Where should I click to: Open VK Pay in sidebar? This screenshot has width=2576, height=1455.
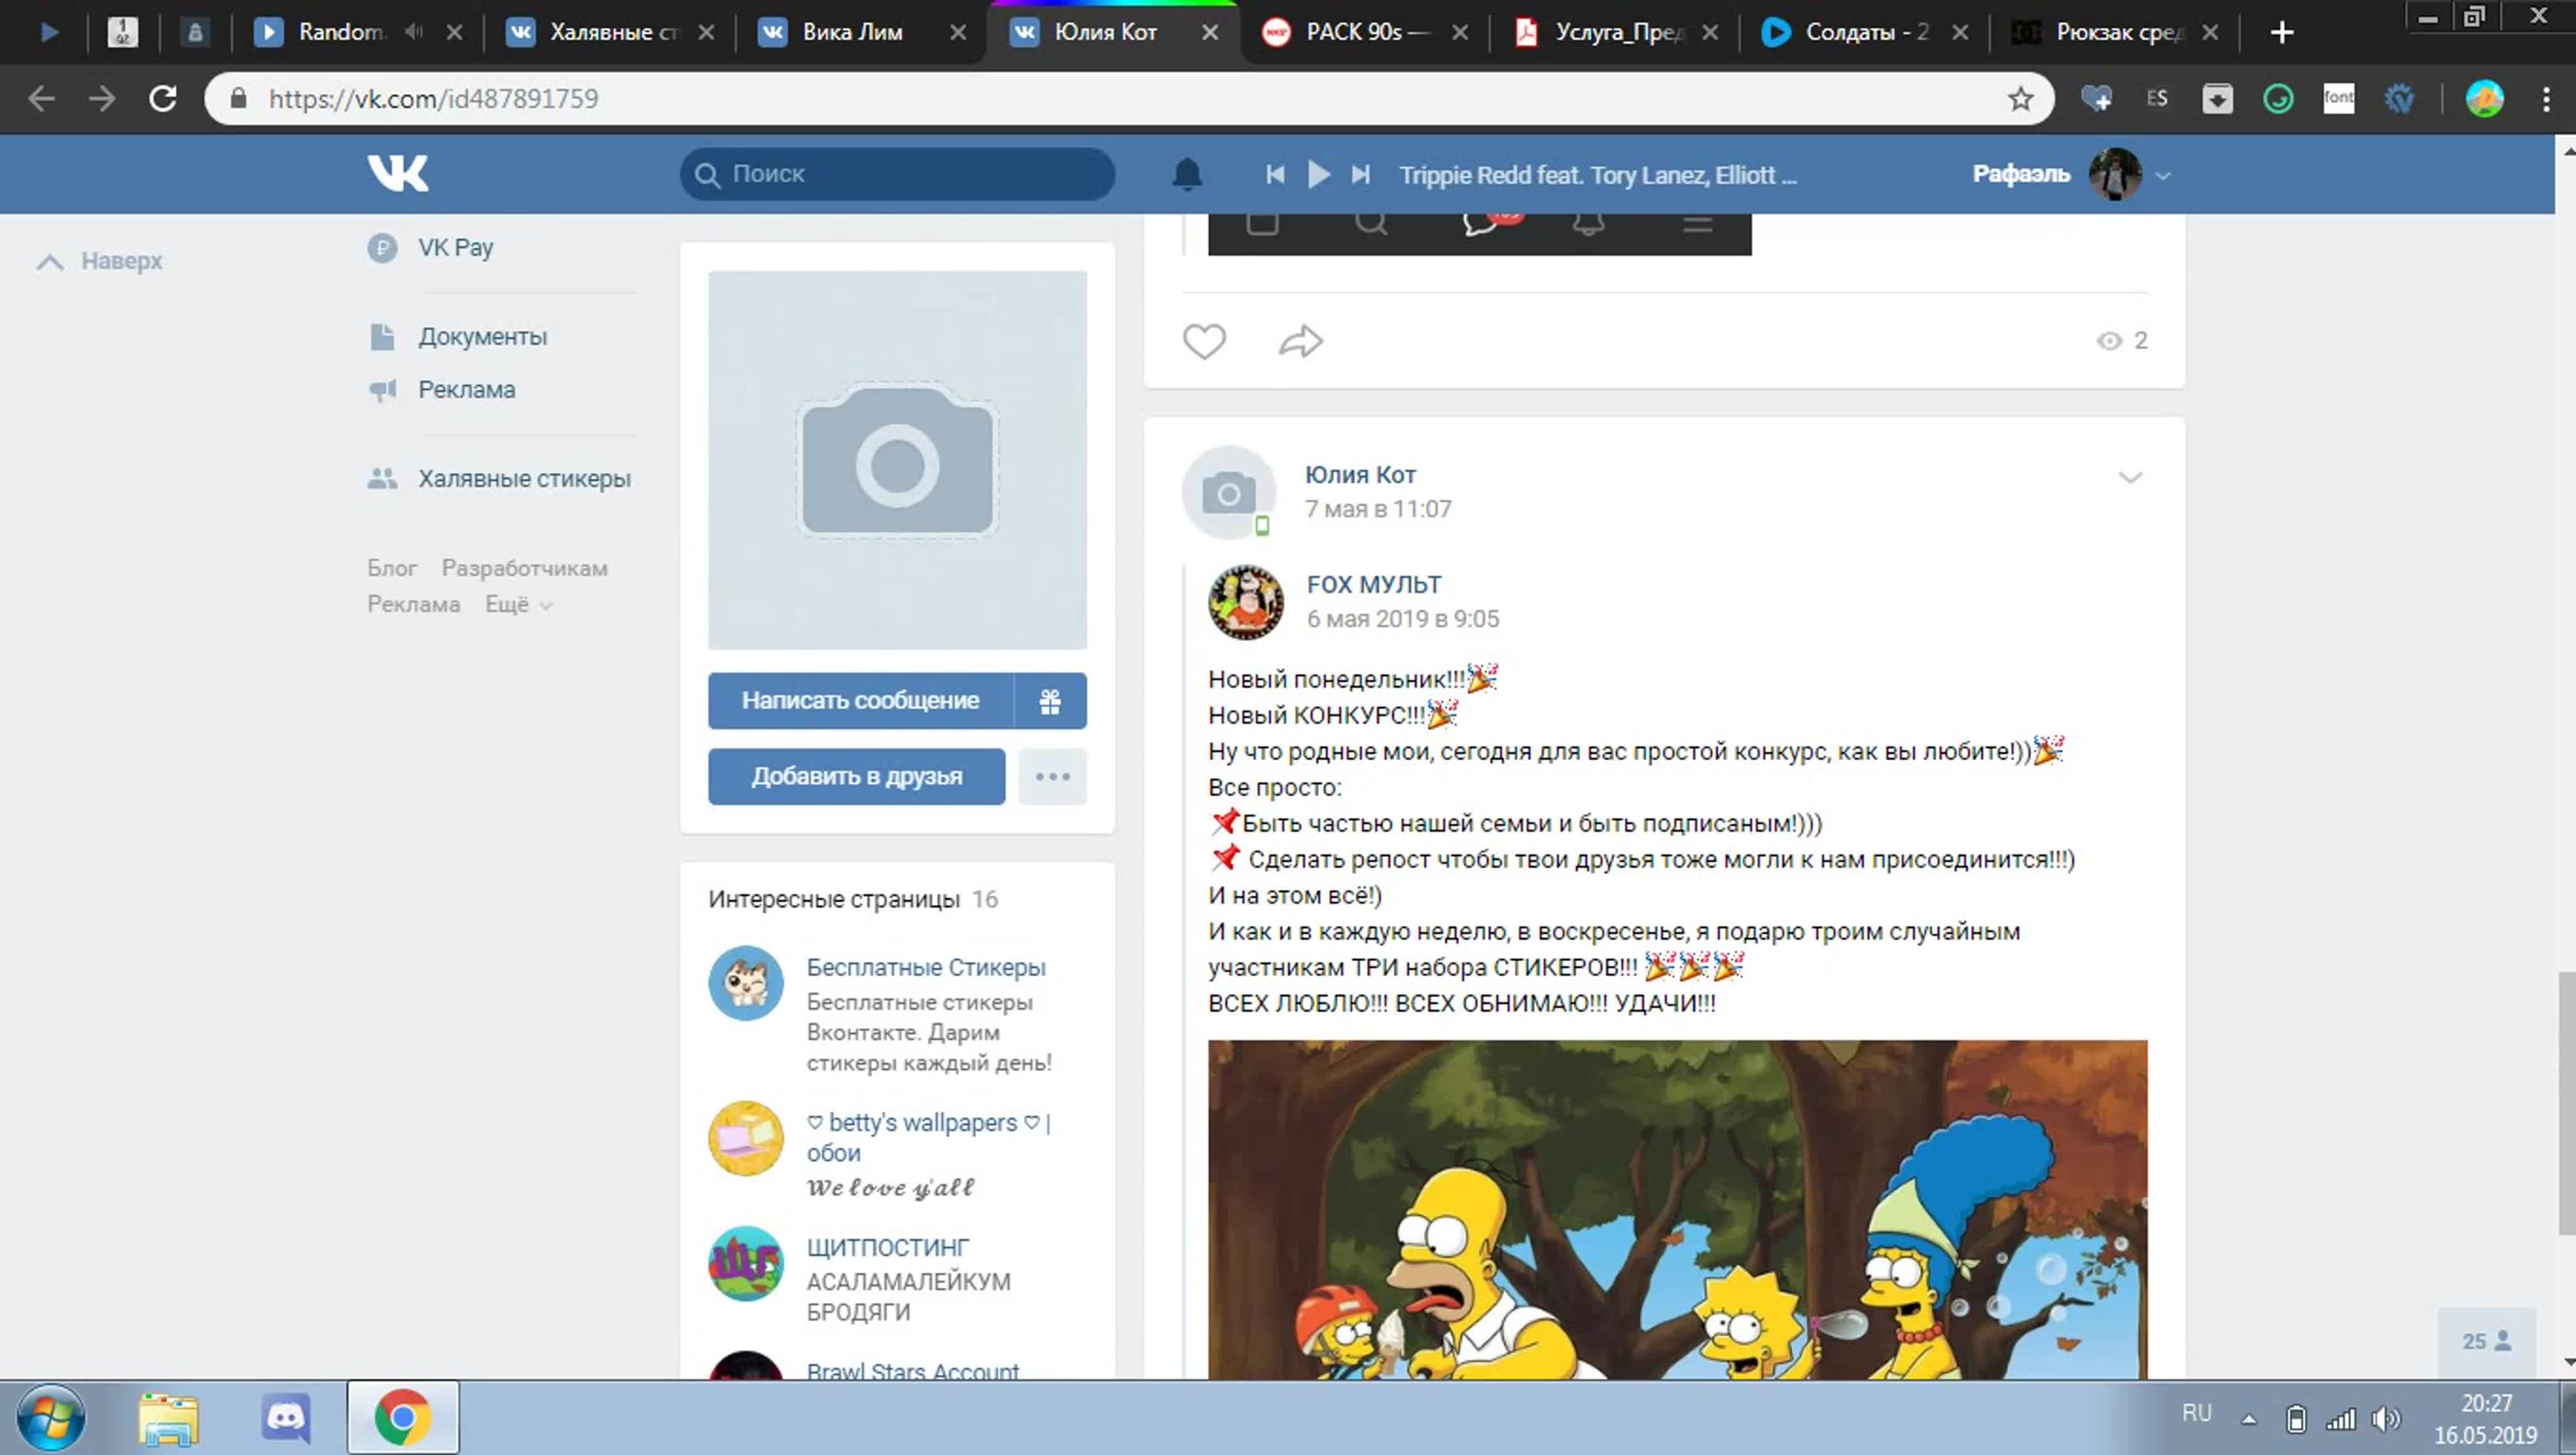pyautogui.click(x=455, y=247)
